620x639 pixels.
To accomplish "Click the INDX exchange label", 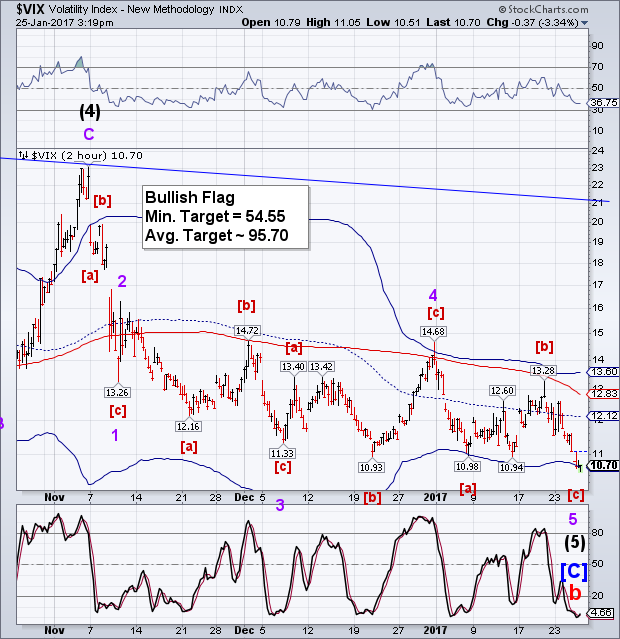I will (x=231, y=9).
